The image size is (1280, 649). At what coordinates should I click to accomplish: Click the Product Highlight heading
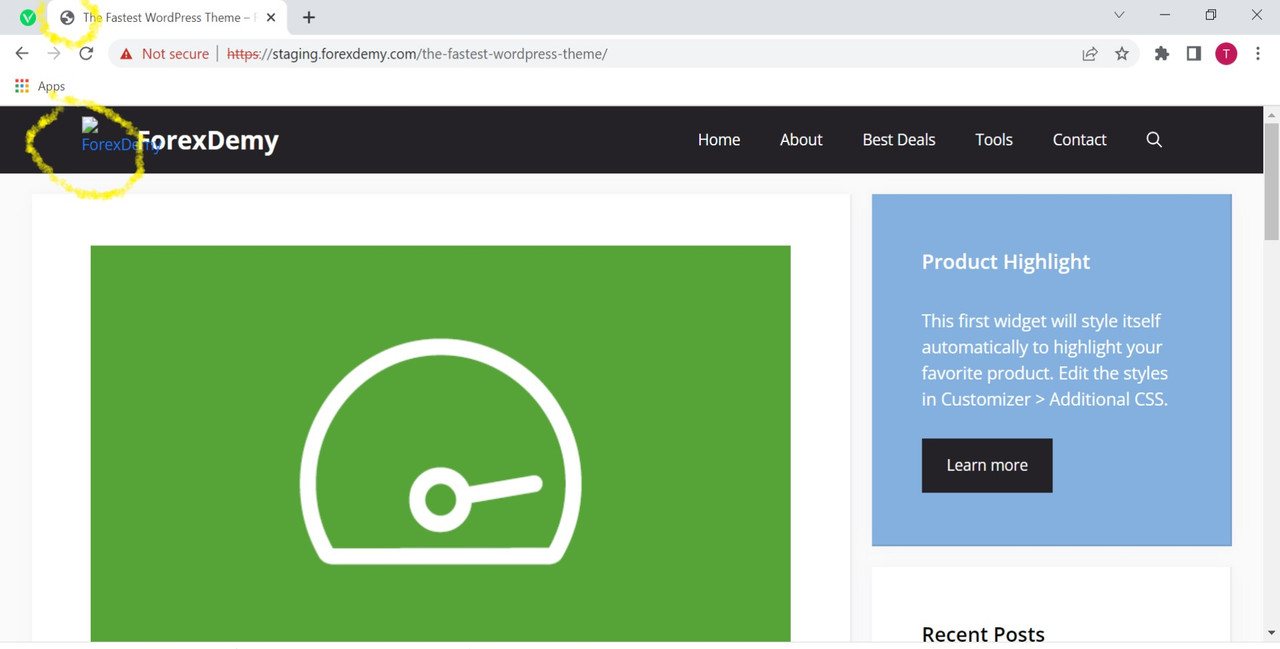(x=1006, y=262)
